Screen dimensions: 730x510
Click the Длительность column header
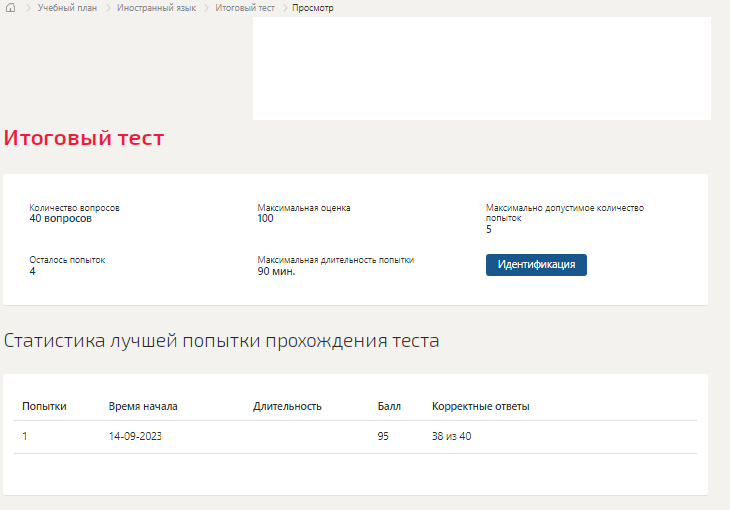pos(287,406)
